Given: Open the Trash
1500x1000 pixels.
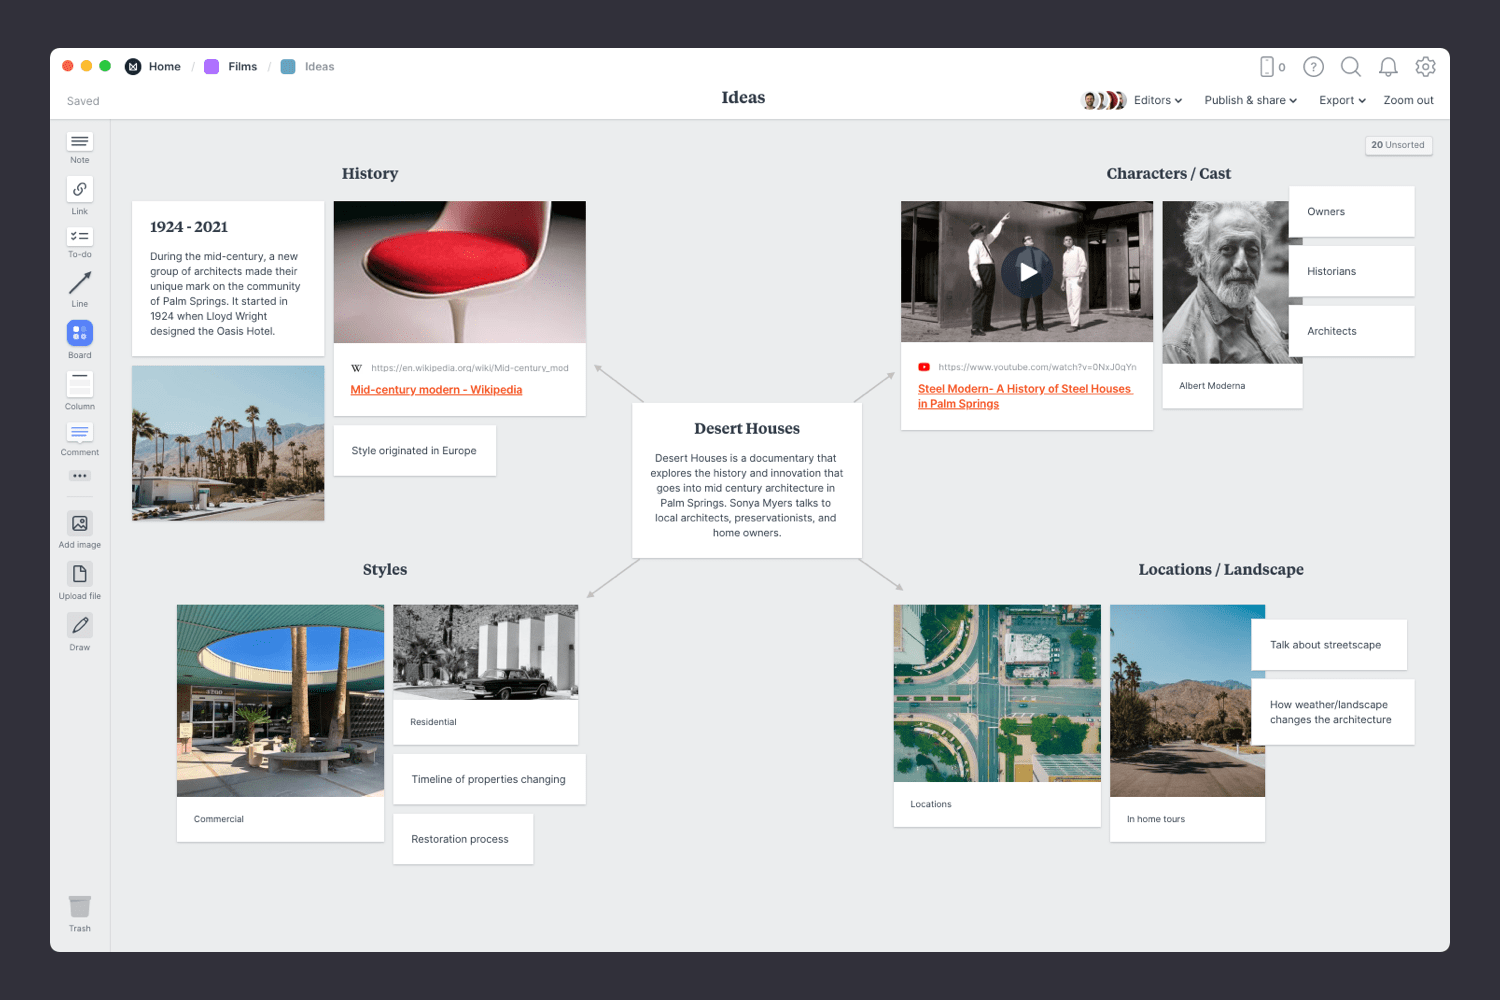Looking at the screenshot, I should (79, 908).
